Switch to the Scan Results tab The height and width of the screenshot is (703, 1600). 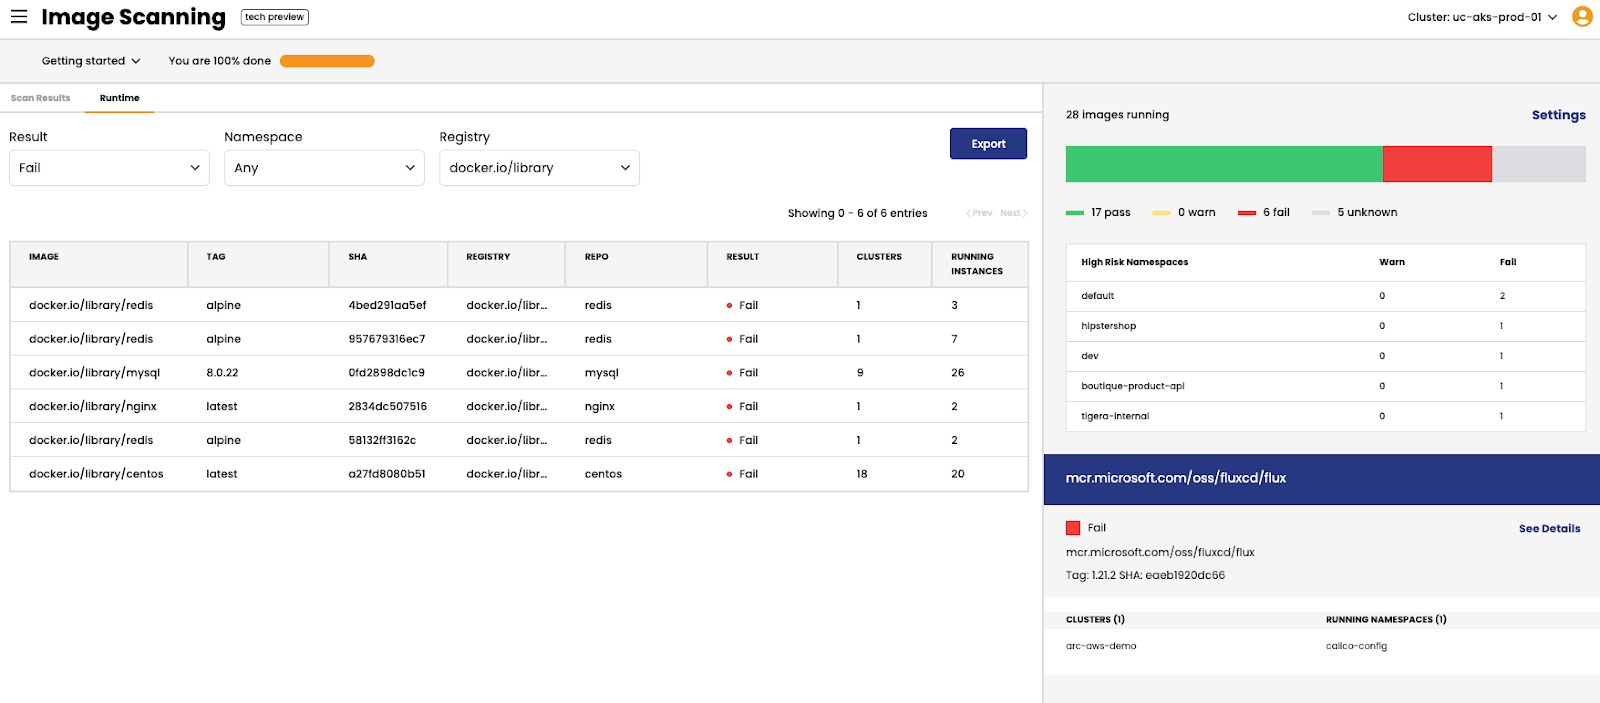point(41,98)
